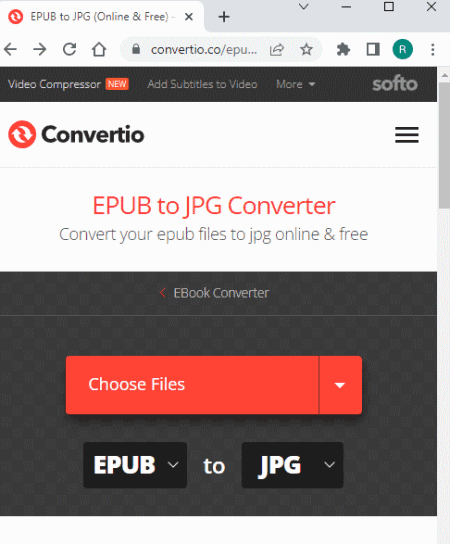Open the EPUB source format dropdown
The width and height of the screenshot is (450, 544).
pos(135,465)
